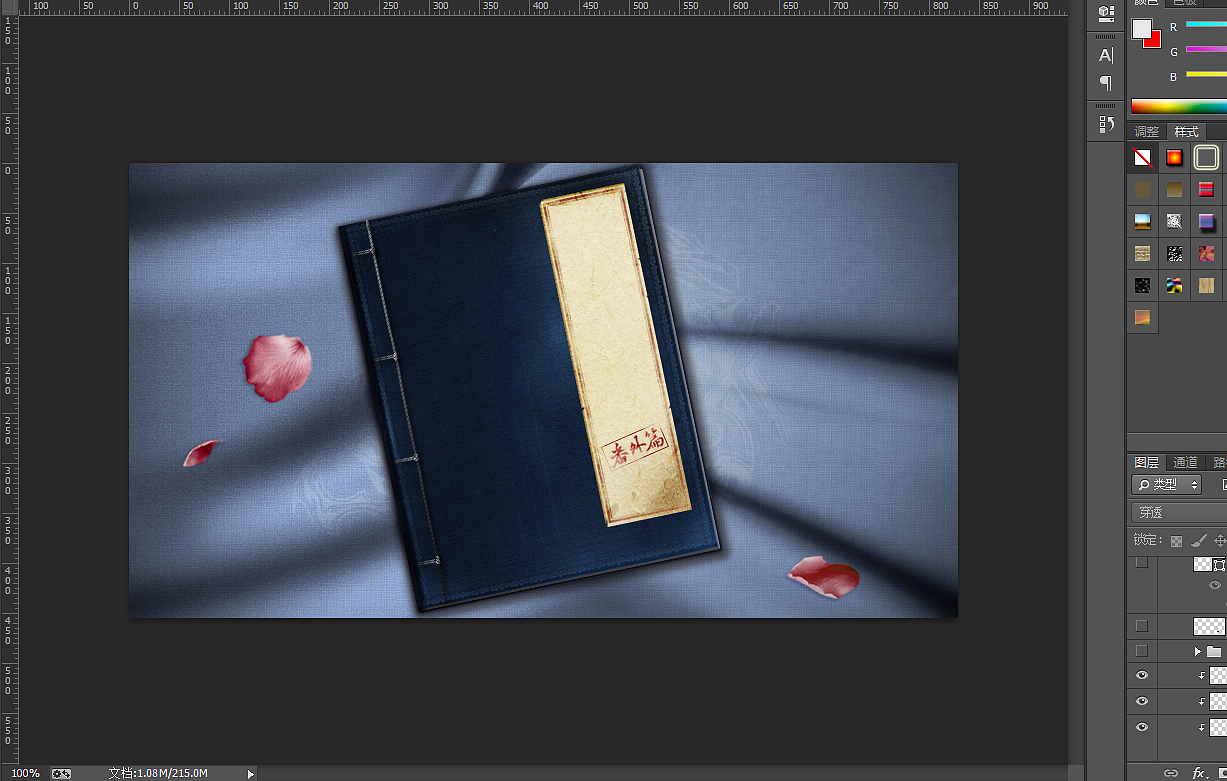Switch to the 调整 (Adjustments) tab
Screen dimensions: 1227x781
pyautogui.click(x=1147, y=132)
